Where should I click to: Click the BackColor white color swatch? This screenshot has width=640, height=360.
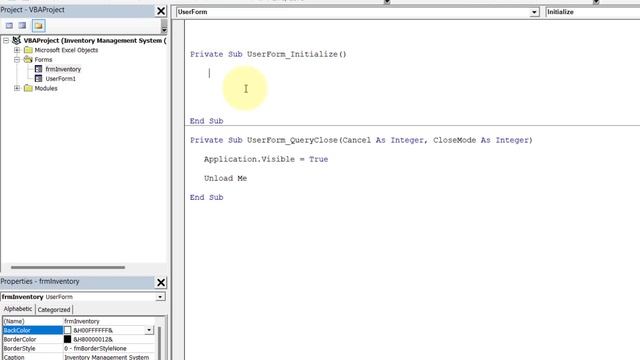click(x=67, y=330)
